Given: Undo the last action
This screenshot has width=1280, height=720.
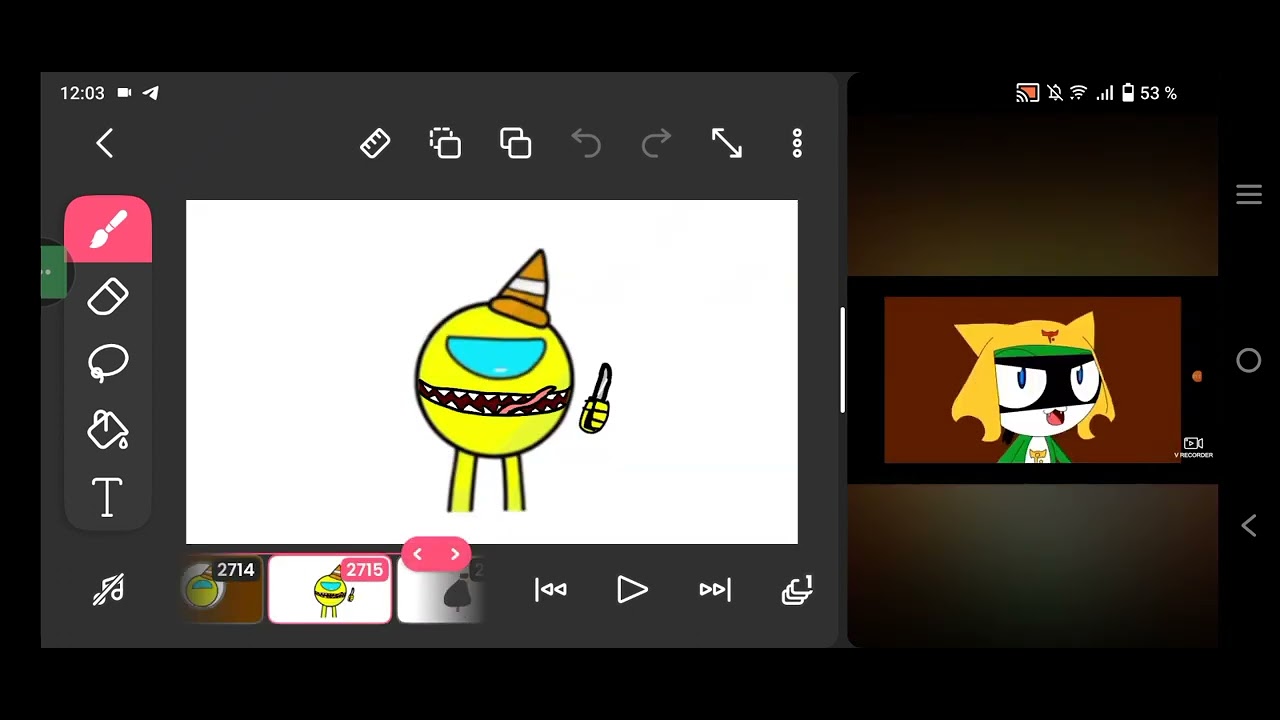Looking at the screenshot, I should click(x=586, y=144).
